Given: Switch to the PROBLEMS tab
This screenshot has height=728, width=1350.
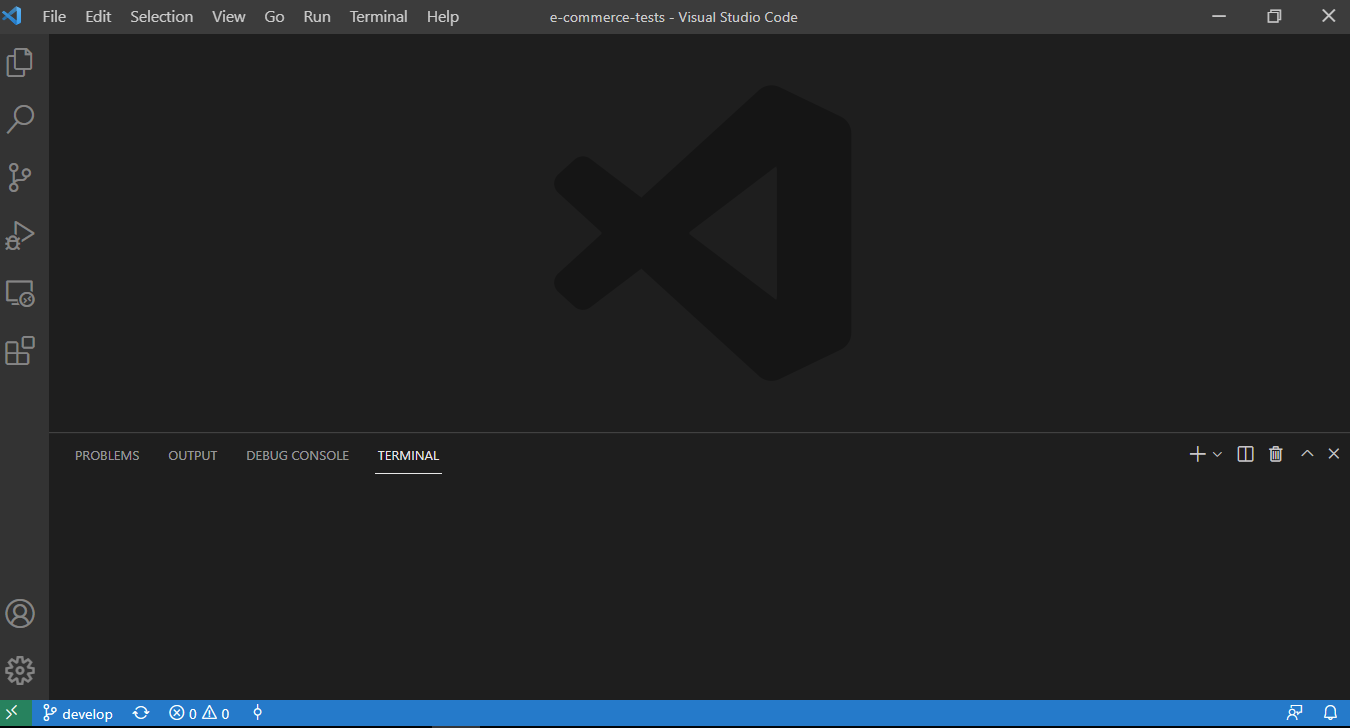Looking at the screenshot, I should (107, 456).
